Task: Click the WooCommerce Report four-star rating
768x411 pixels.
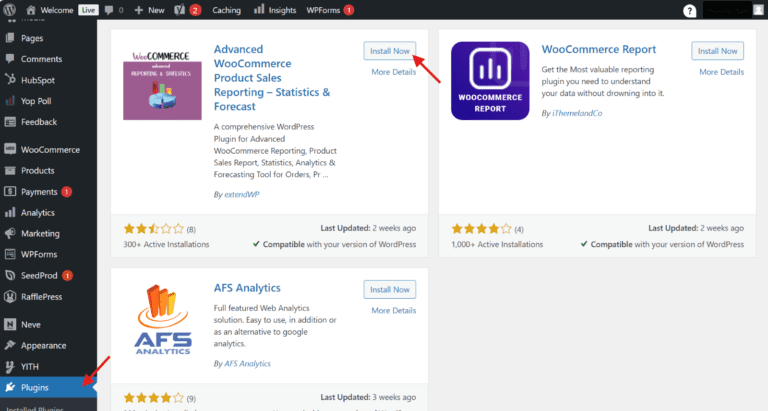Action: point(481,229)
